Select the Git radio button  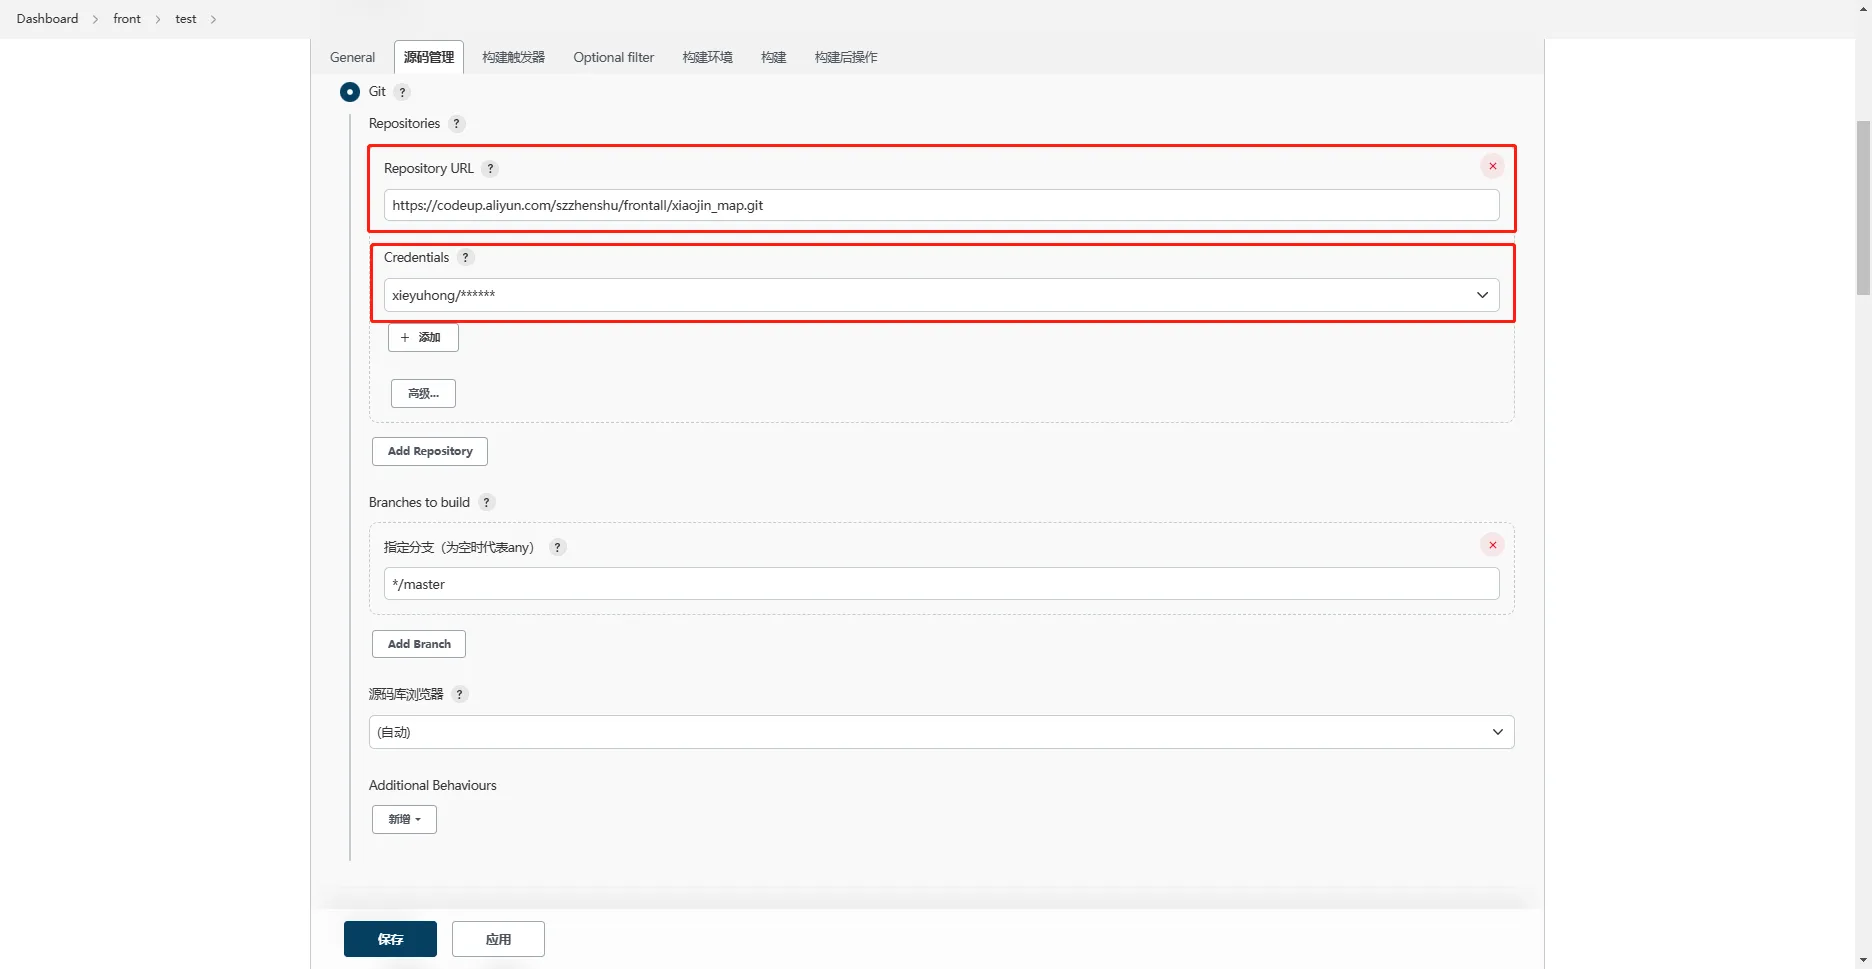(x=350, y=92)
